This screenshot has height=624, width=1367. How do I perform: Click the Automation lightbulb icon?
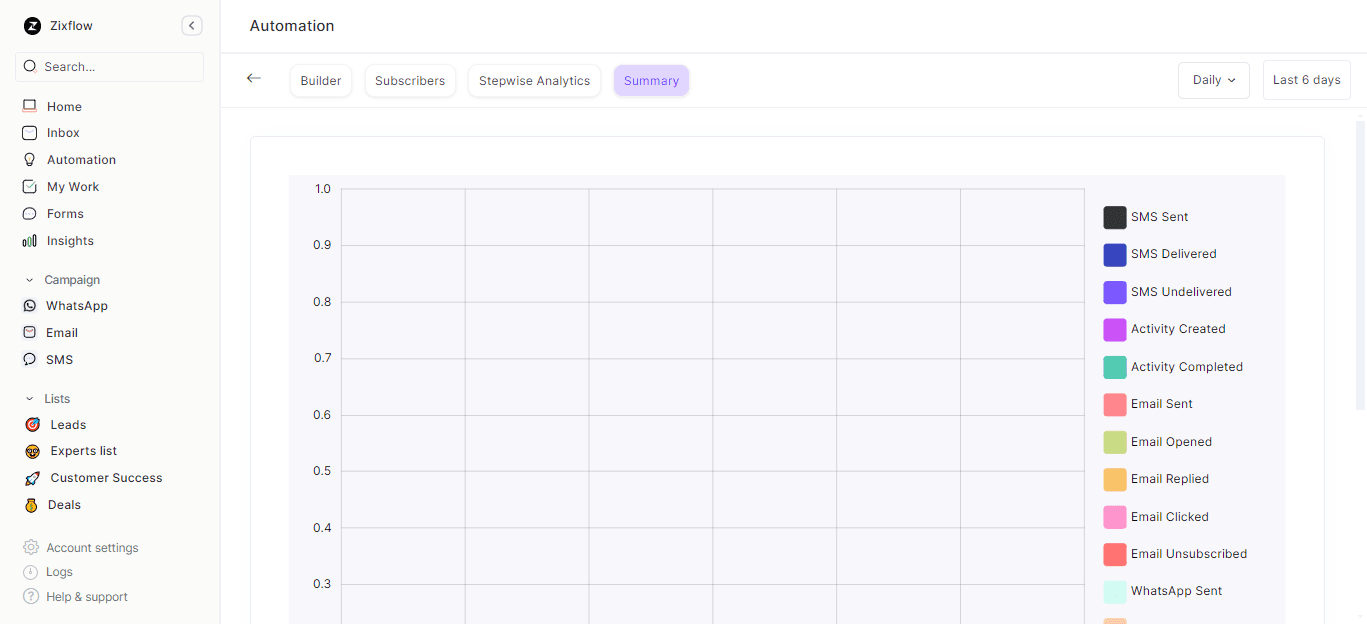(30, 160)
